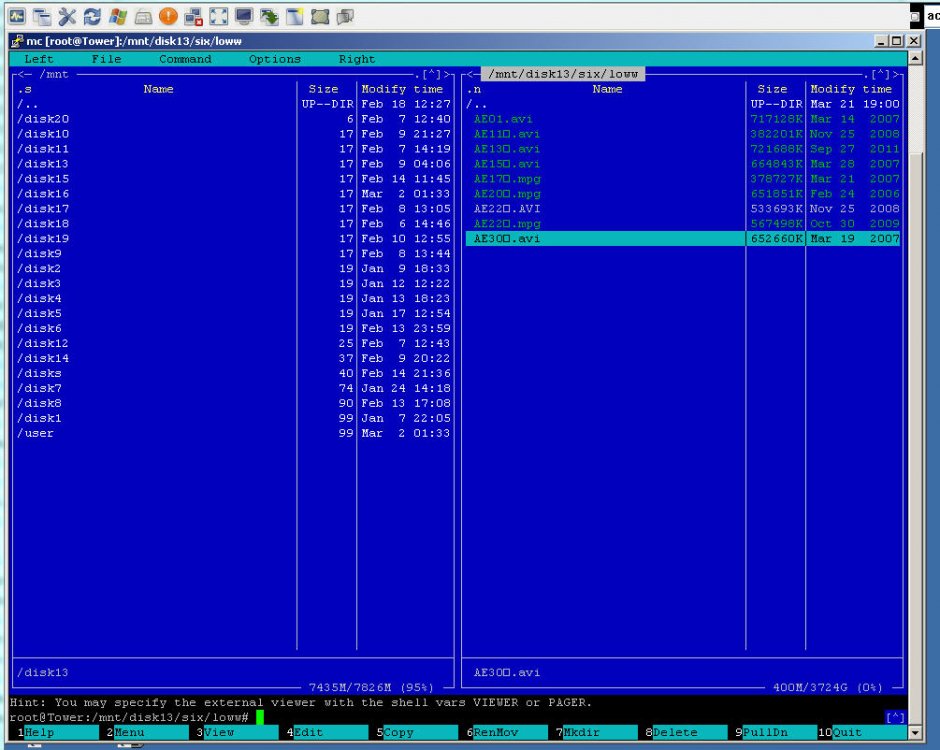Select the file sized 382201K

click(683, 134)
